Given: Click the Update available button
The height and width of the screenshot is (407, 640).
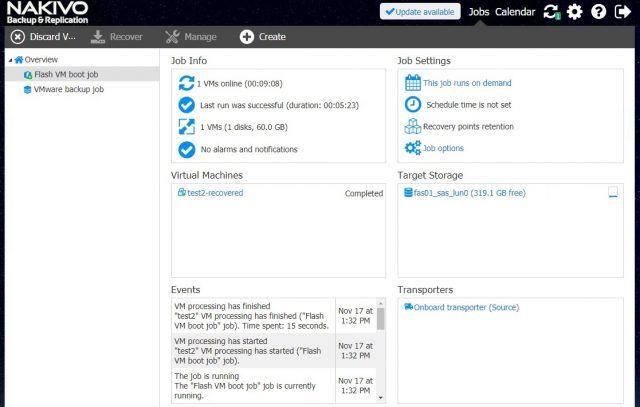Looking at the screenshot, I should [x=420, y=12].
